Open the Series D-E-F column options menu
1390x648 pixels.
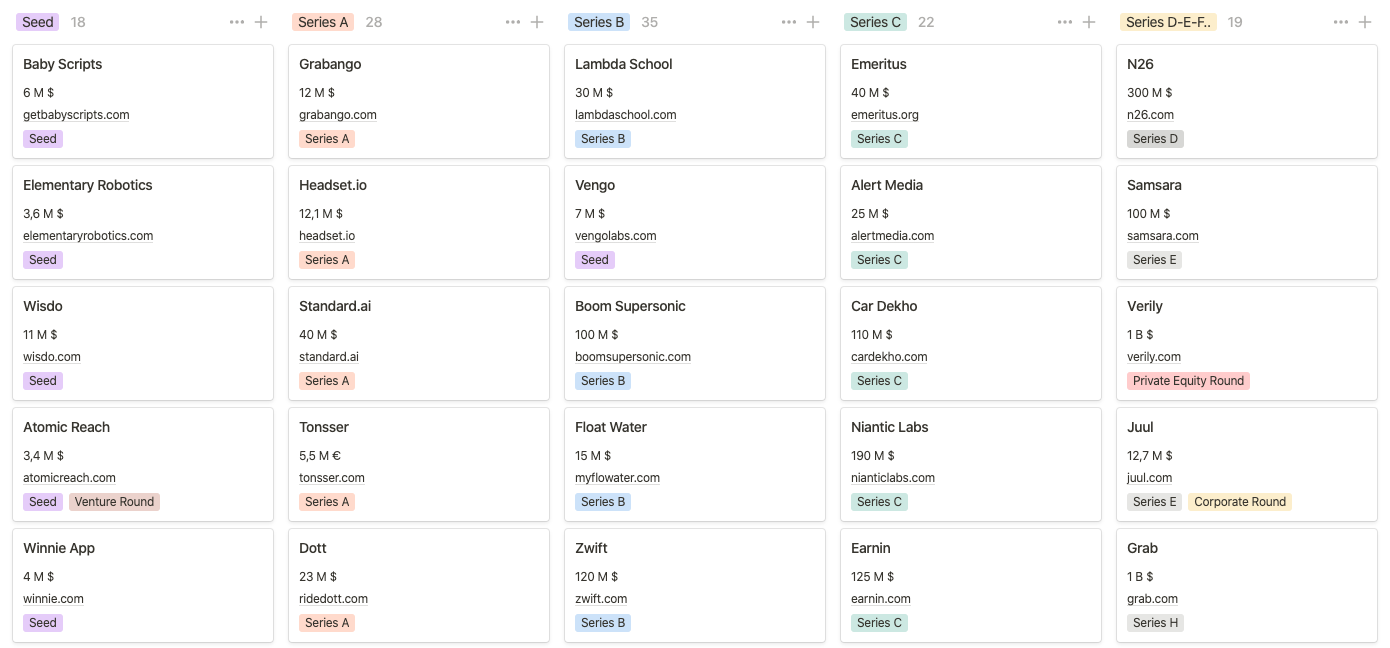coord(1341,22)
